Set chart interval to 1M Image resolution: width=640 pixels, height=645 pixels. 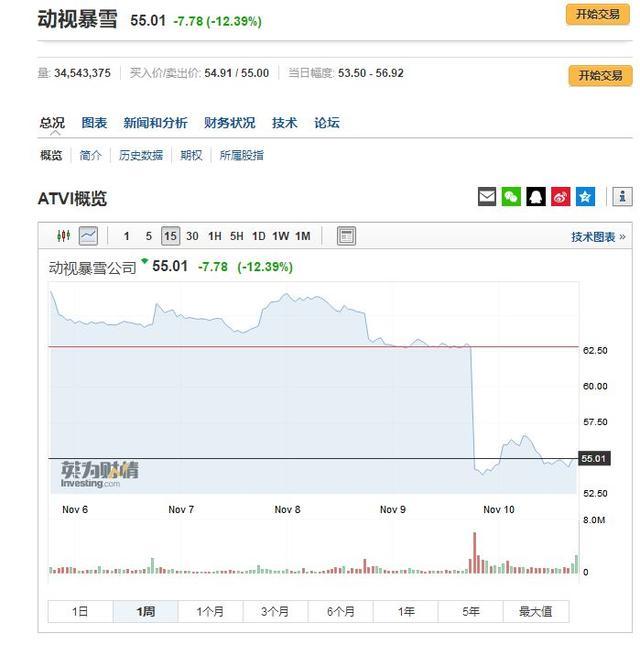303,236
